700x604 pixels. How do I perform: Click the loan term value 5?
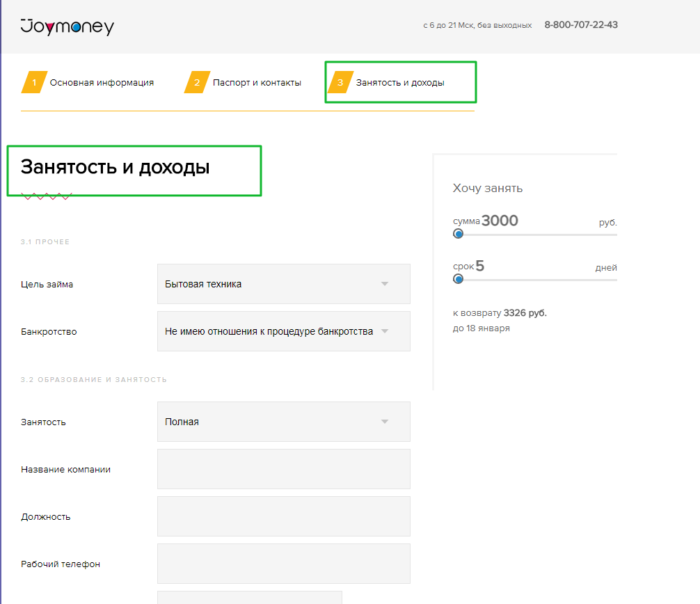[480, 266]
